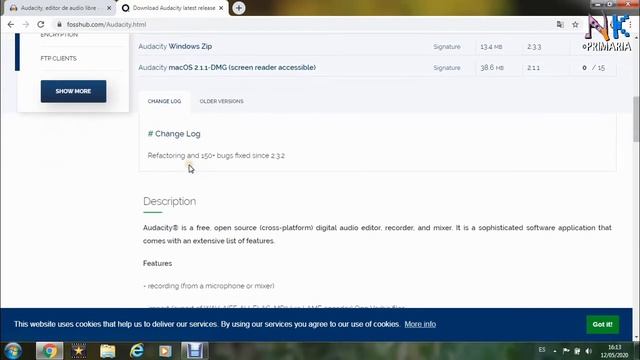Viewport: 640px width, 360px height.
Task: Bookmark this page with the star icon
Action: point(575,24)
